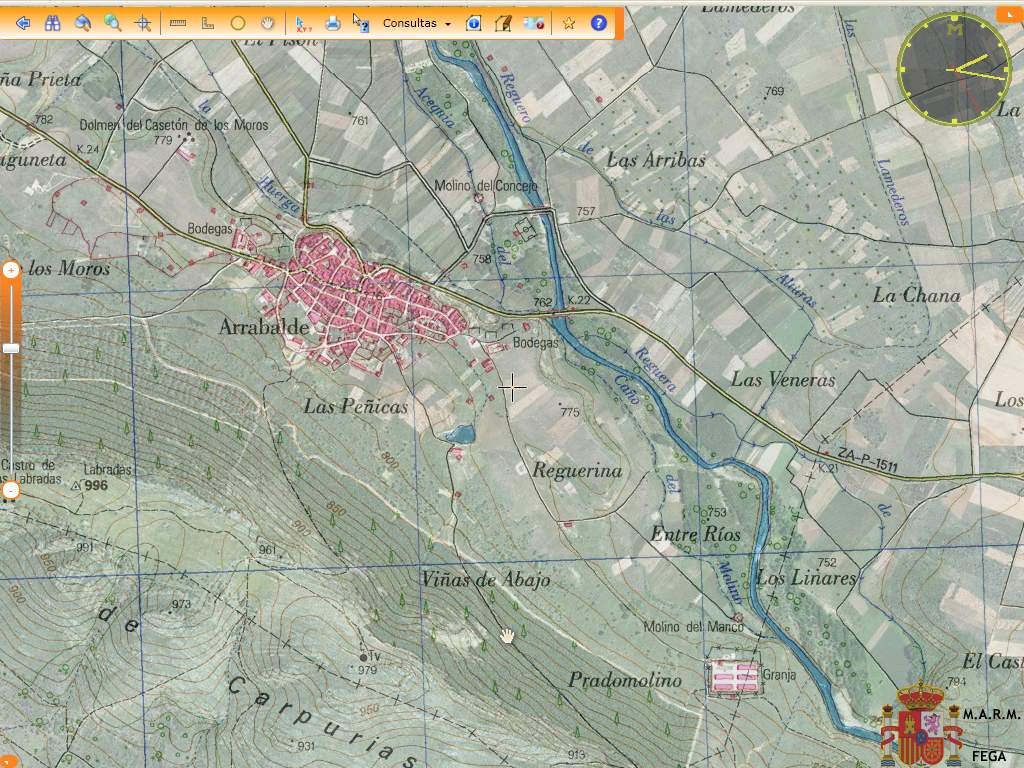Screen dimensions: 1024x768
Task: Open help with the question mark icon
Action: click(599, 23)
